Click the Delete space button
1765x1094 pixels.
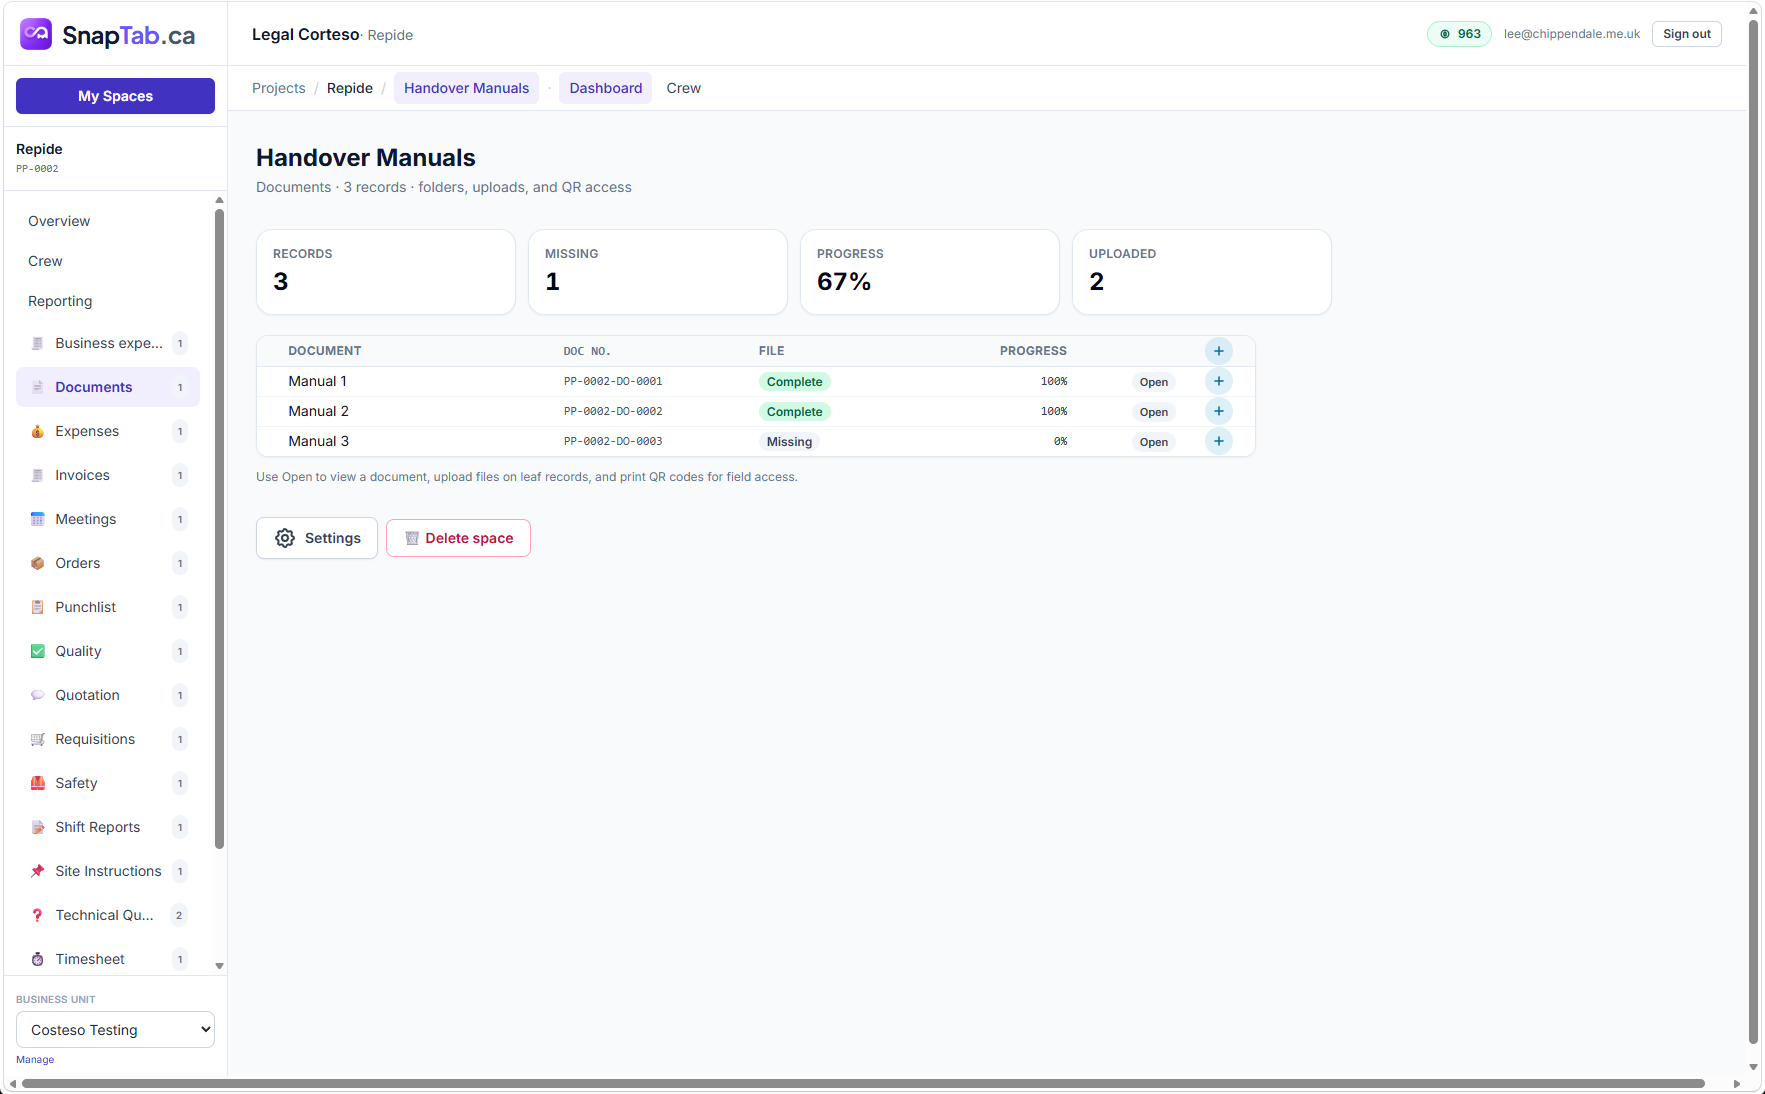(x=458, y=538)
